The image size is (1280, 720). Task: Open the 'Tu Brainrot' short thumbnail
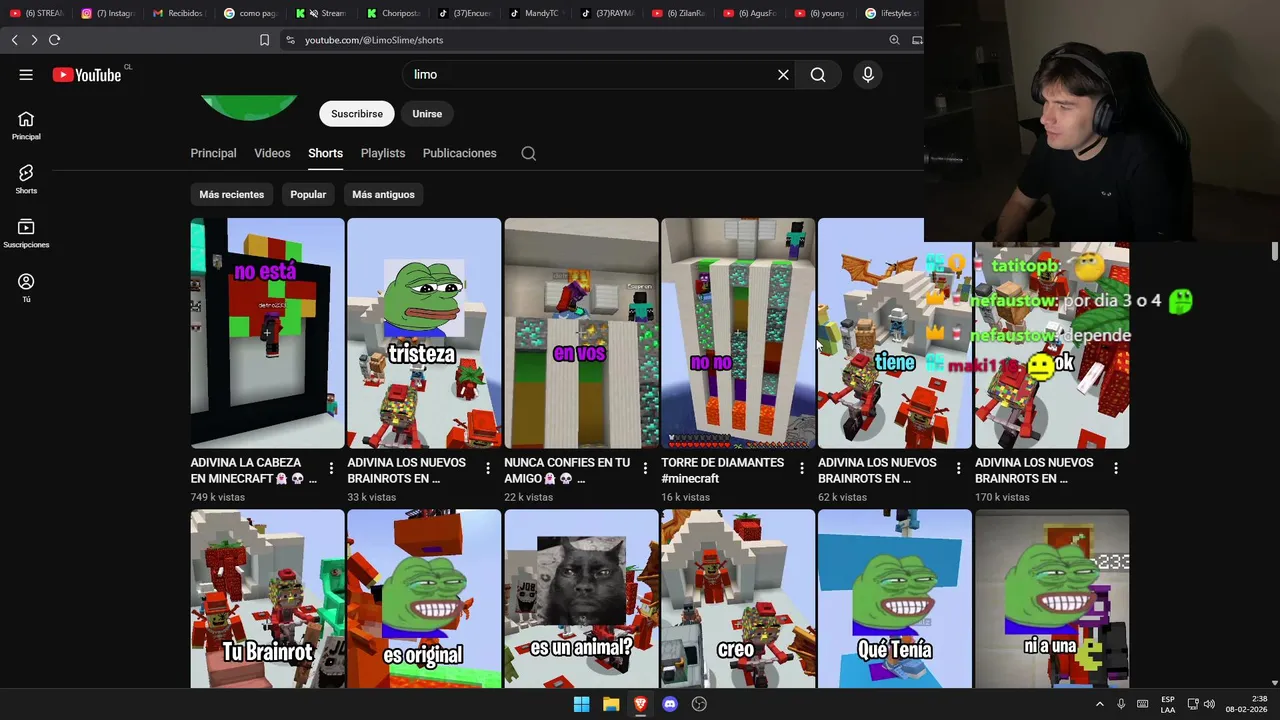(x=267, y=599)
